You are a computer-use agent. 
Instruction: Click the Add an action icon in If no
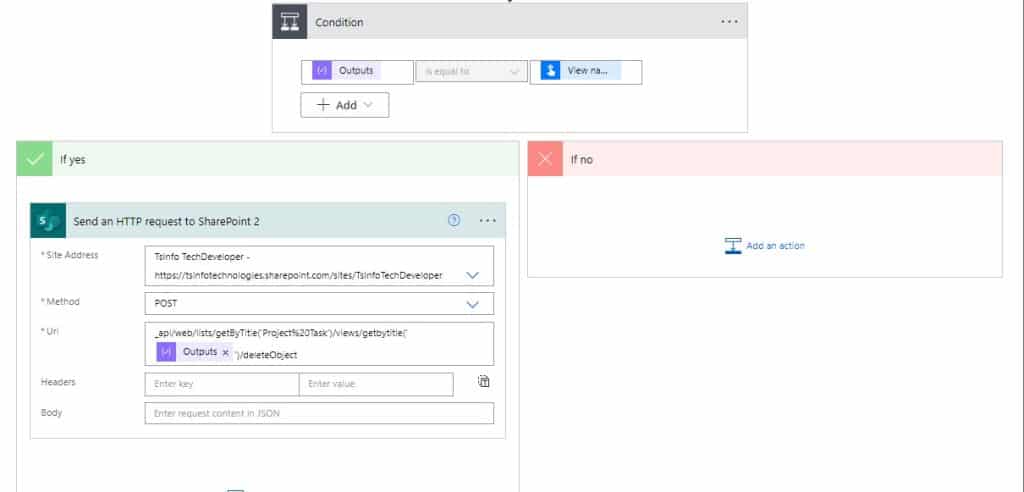coord(733,246)
